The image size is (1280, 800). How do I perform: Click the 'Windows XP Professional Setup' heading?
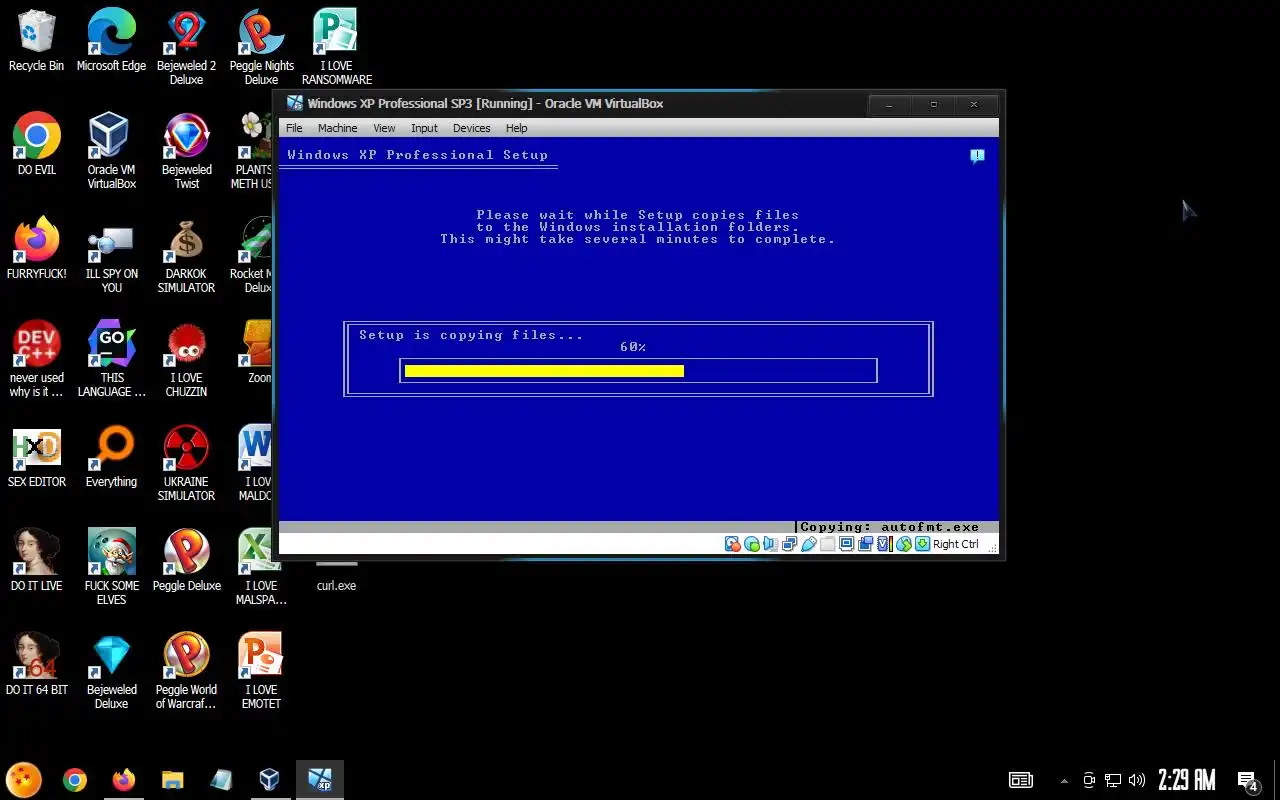[x=418, y=155]
